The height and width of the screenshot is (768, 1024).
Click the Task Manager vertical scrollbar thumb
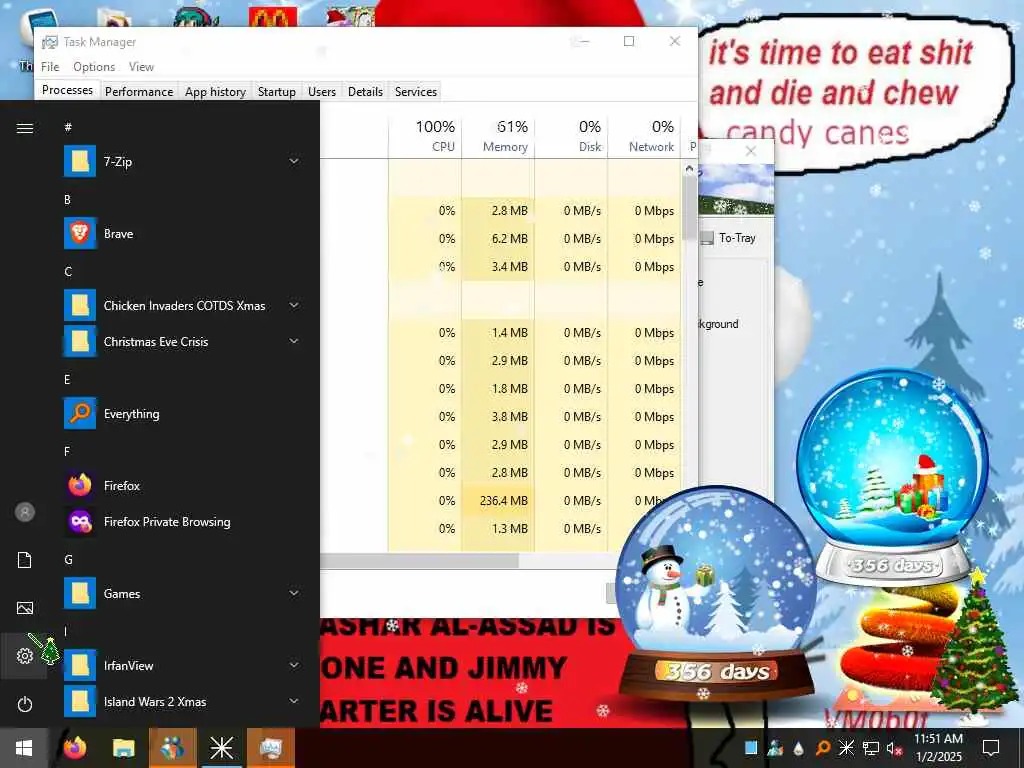[690, 208]
